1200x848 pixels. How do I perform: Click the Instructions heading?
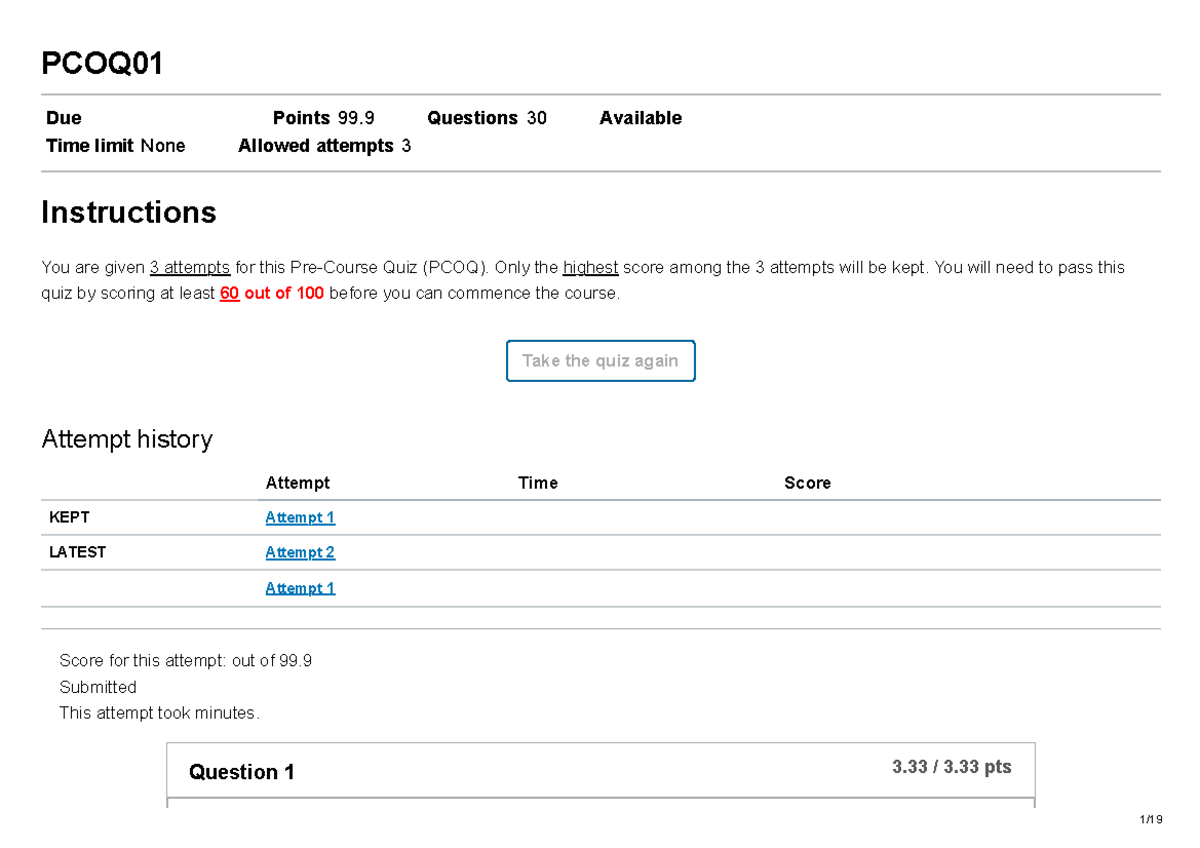pos(129,213)
